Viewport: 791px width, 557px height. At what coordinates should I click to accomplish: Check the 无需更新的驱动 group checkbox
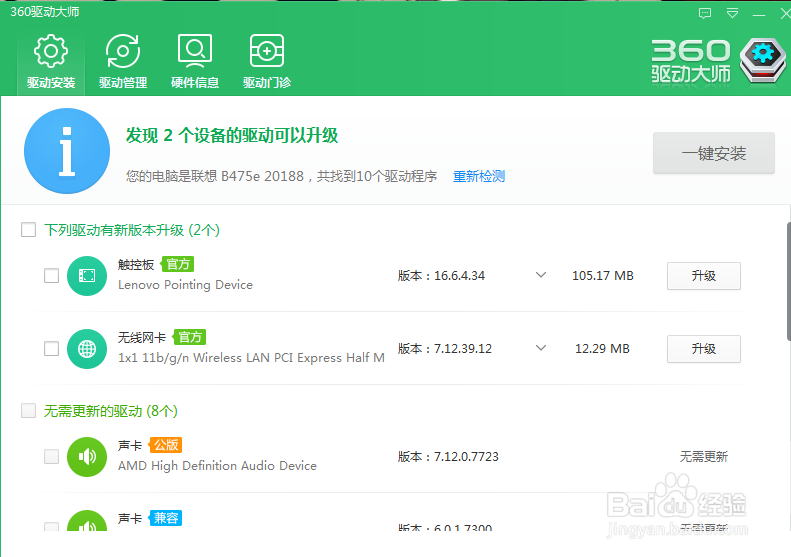(28, 411)
